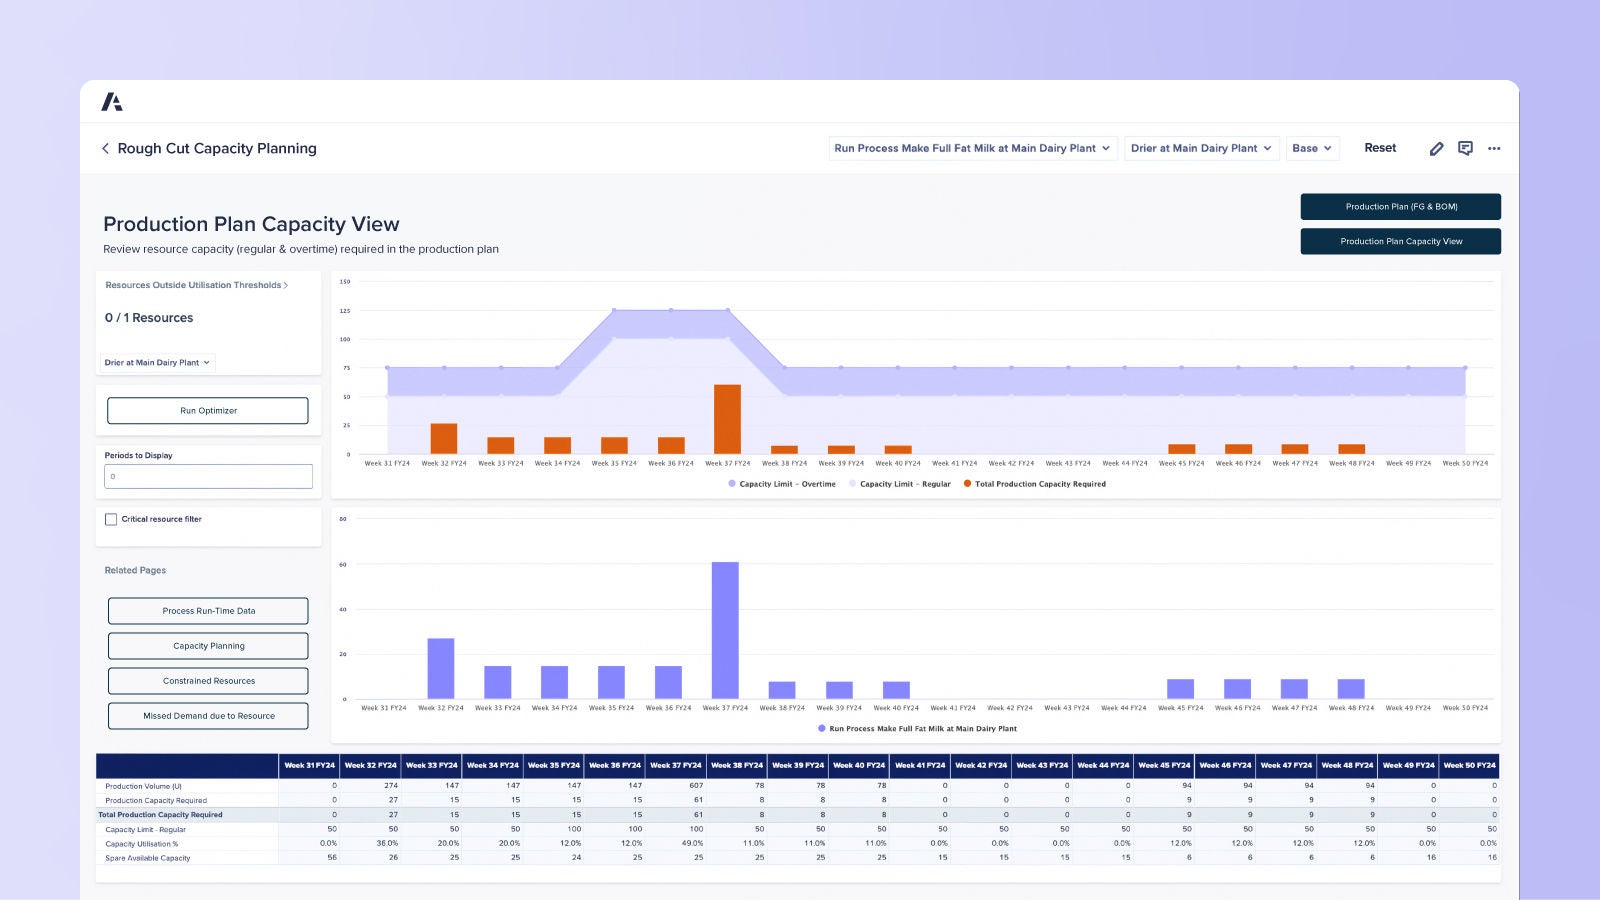Open the edit pencil icon in the toolbar
The width and height of the screenshot is (1600, 900).
pos(1437,148)
